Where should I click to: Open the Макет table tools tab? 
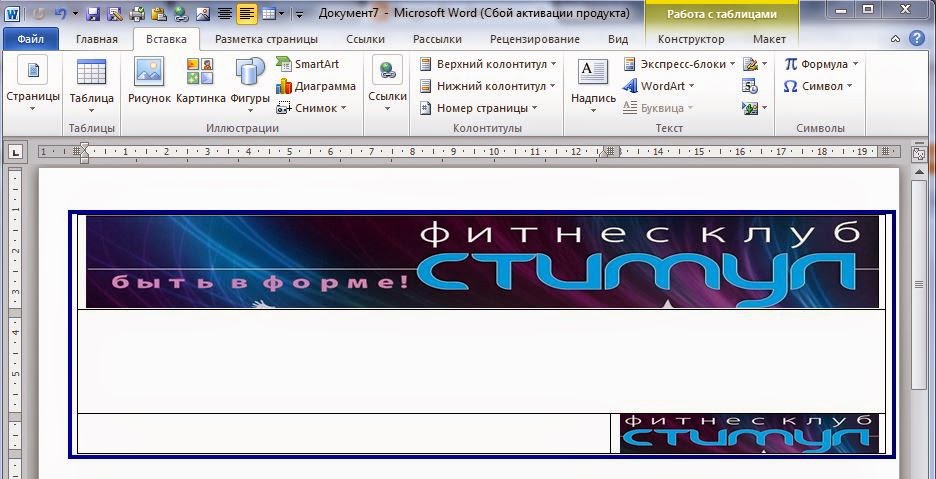(769, 39)
